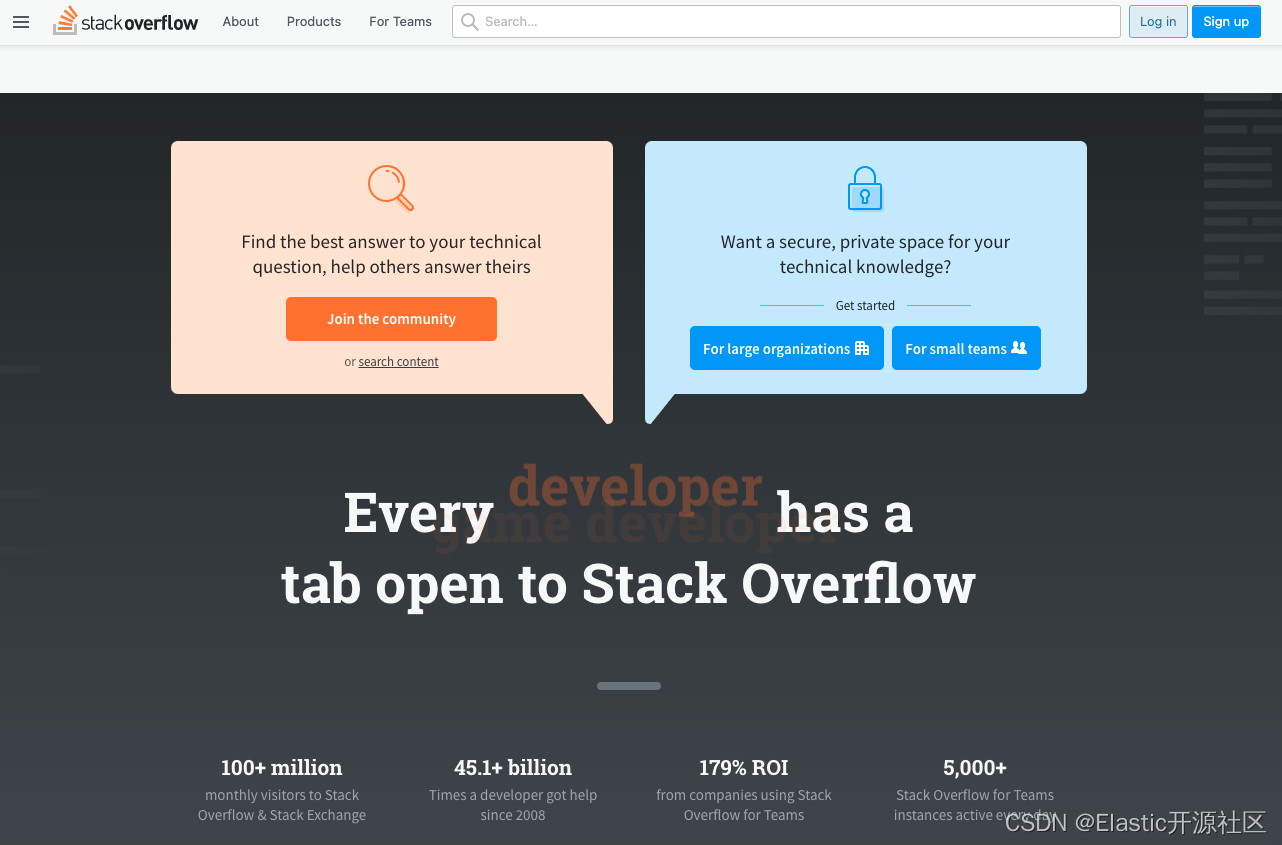This screenshot has height=845, width=1282.
Task: Select the '5,000+' statistic
Action: [x=975, y=768]
